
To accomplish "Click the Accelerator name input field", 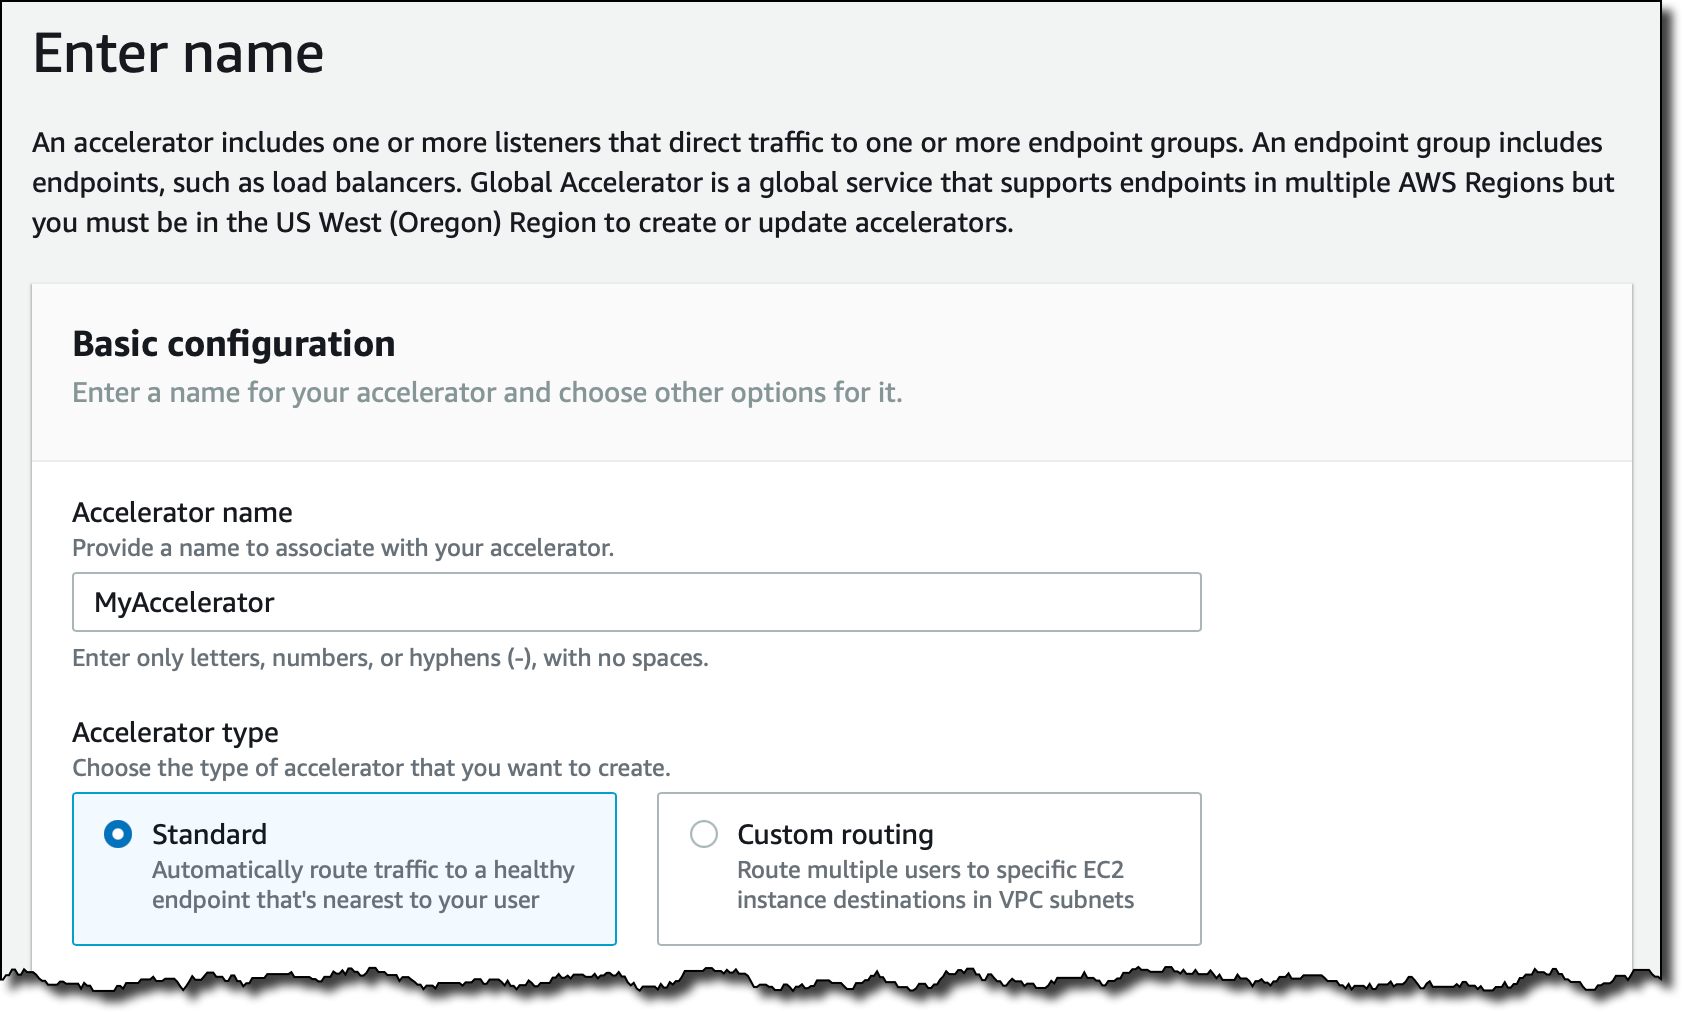I will [x=636, y=602].
